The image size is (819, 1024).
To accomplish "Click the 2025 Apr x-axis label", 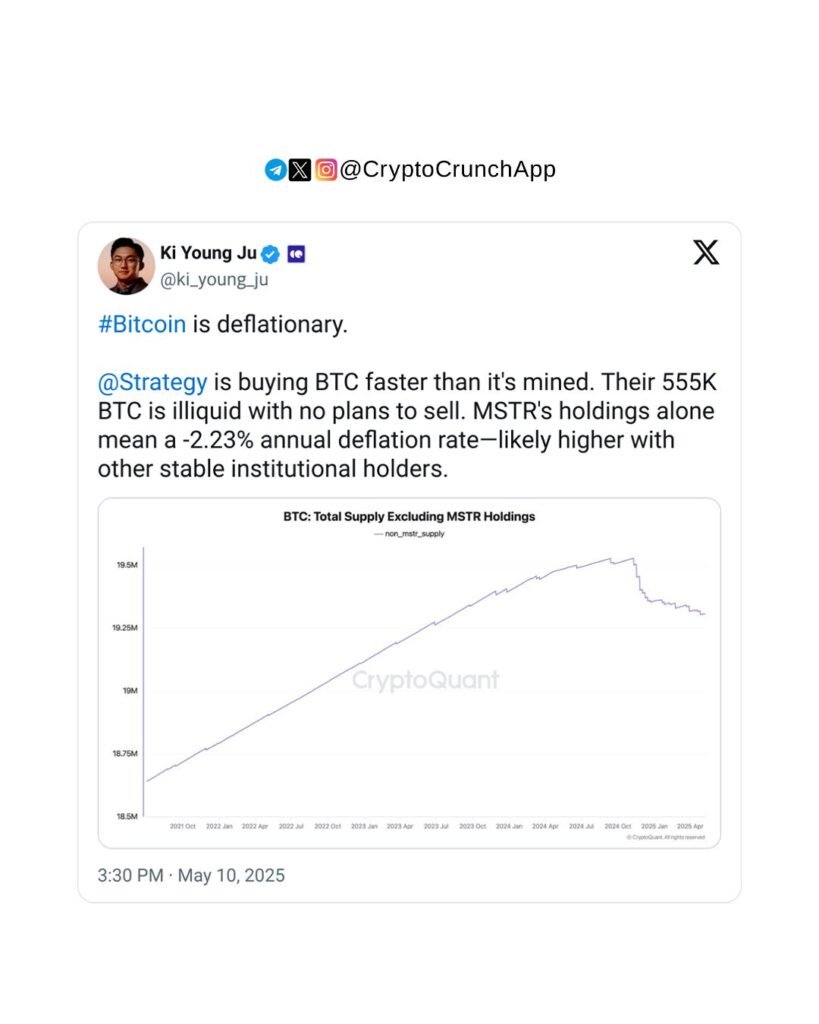I will [x=690, y=826].
